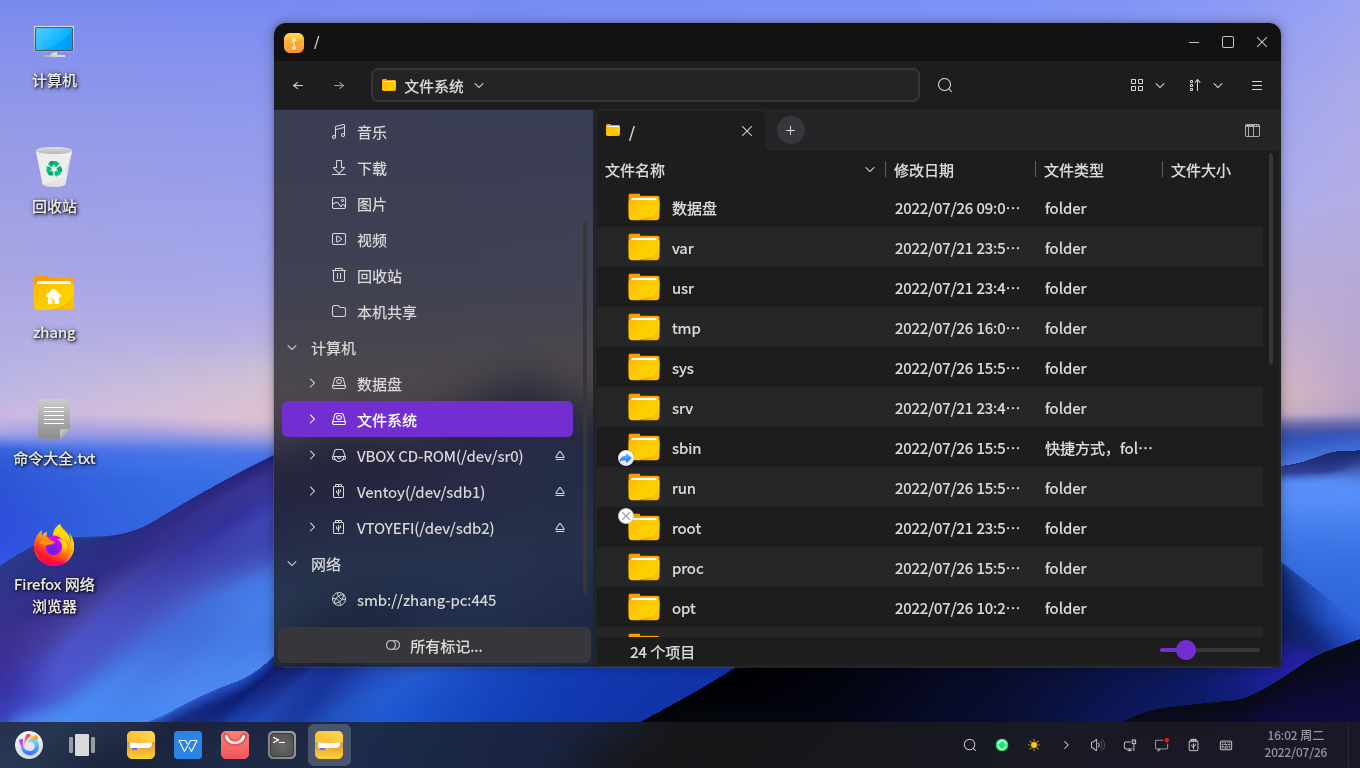Launch Firefox 网络浏览器 from the desktop

[54, 545]
